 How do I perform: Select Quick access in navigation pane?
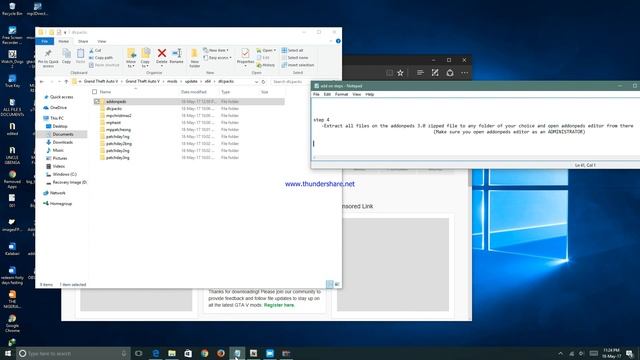[61, 97]
